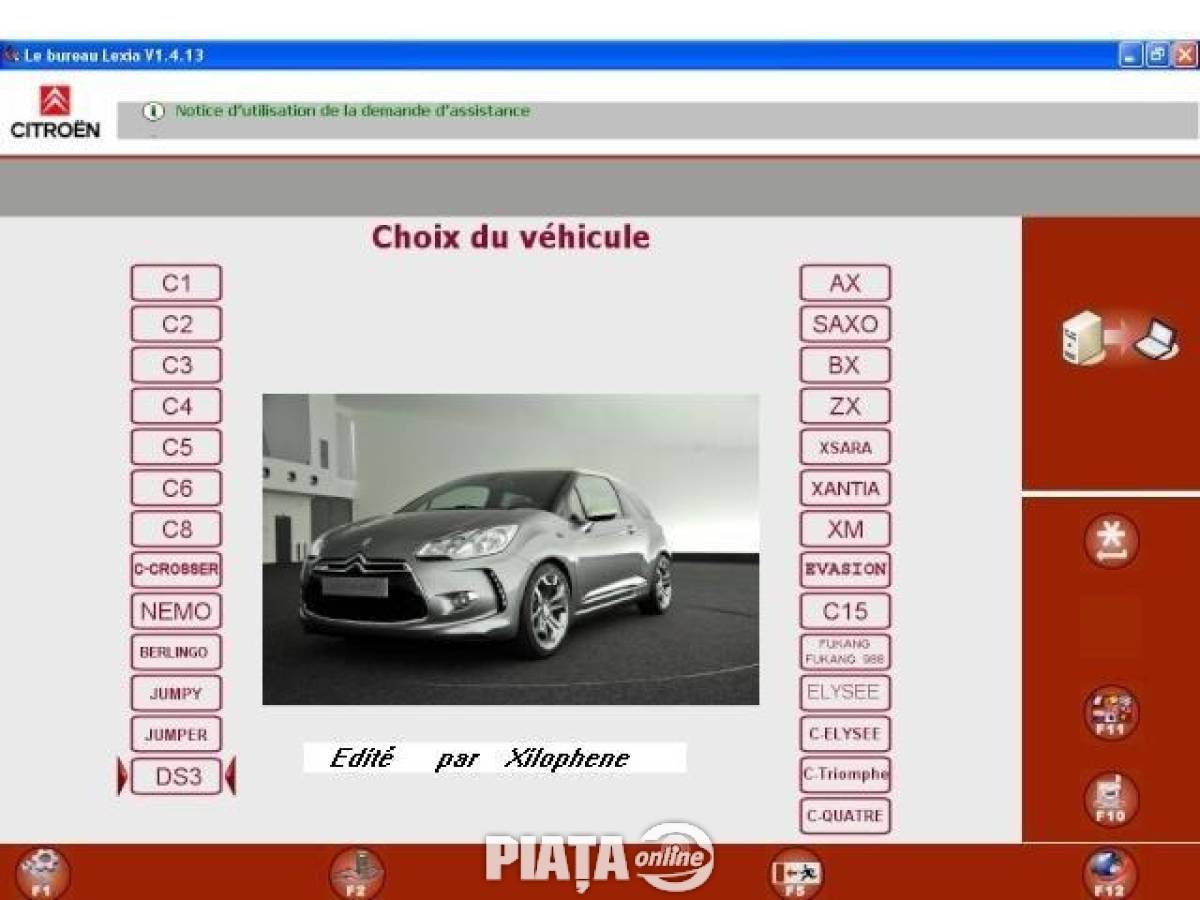This screenshot has height=900, width=1200.
Task: Select the C8 vehicle
Action: (176, 529)
